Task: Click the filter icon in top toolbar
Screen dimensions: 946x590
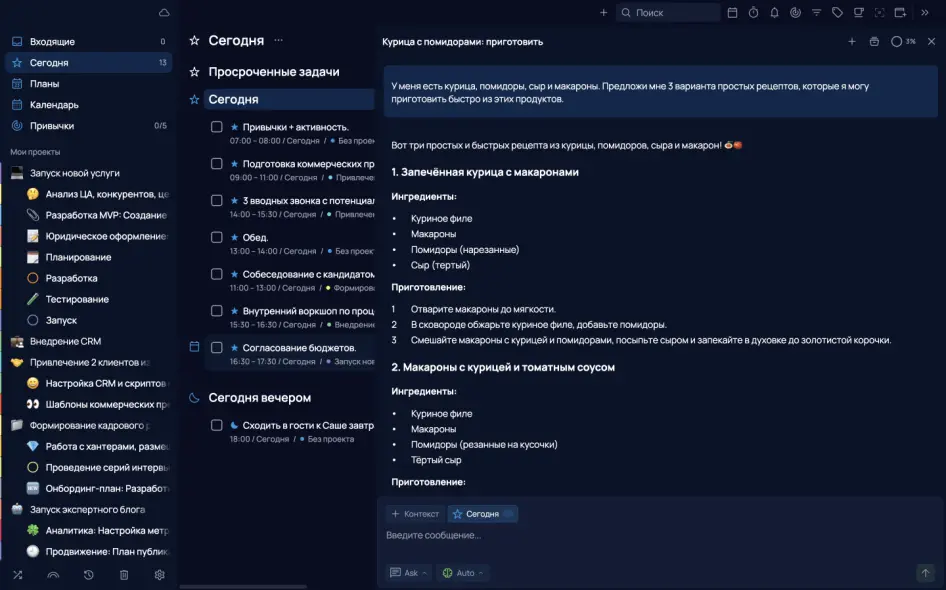Action: 816,13
